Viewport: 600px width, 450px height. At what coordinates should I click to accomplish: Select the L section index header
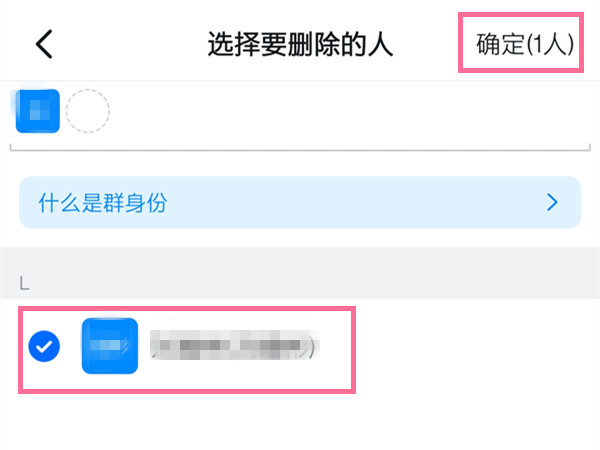tap(24, 283)
